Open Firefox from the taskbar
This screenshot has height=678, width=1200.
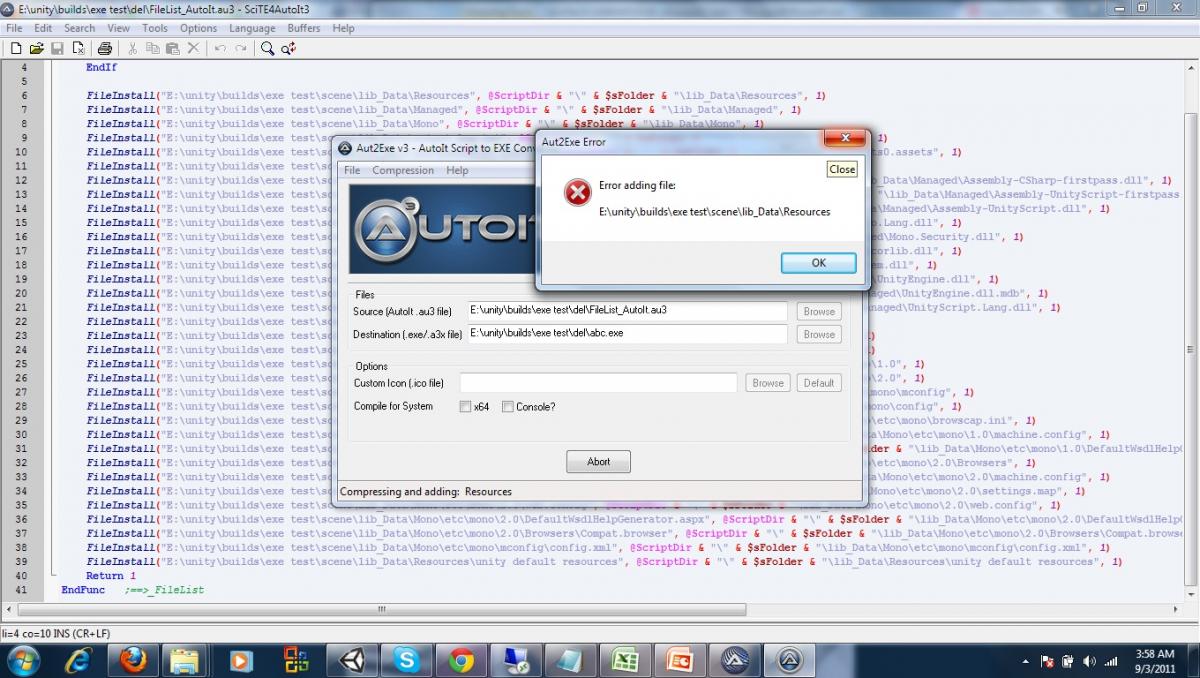[131, 659]
